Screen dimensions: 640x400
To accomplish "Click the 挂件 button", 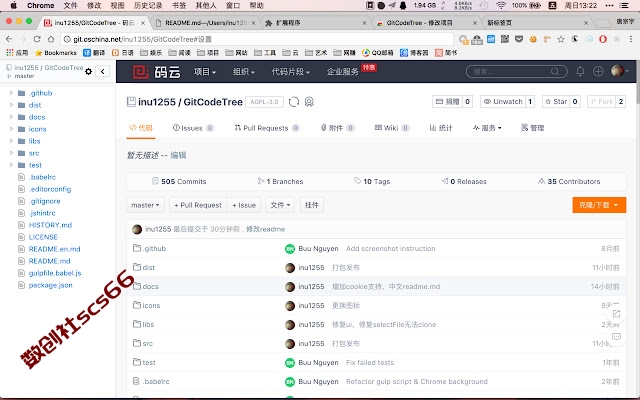I will click(x=311, y=205).
